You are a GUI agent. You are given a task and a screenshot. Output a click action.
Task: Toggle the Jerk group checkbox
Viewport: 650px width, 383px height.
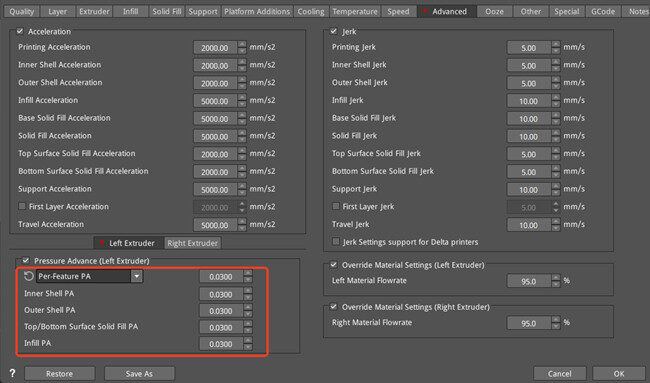(x=334, y=32)
